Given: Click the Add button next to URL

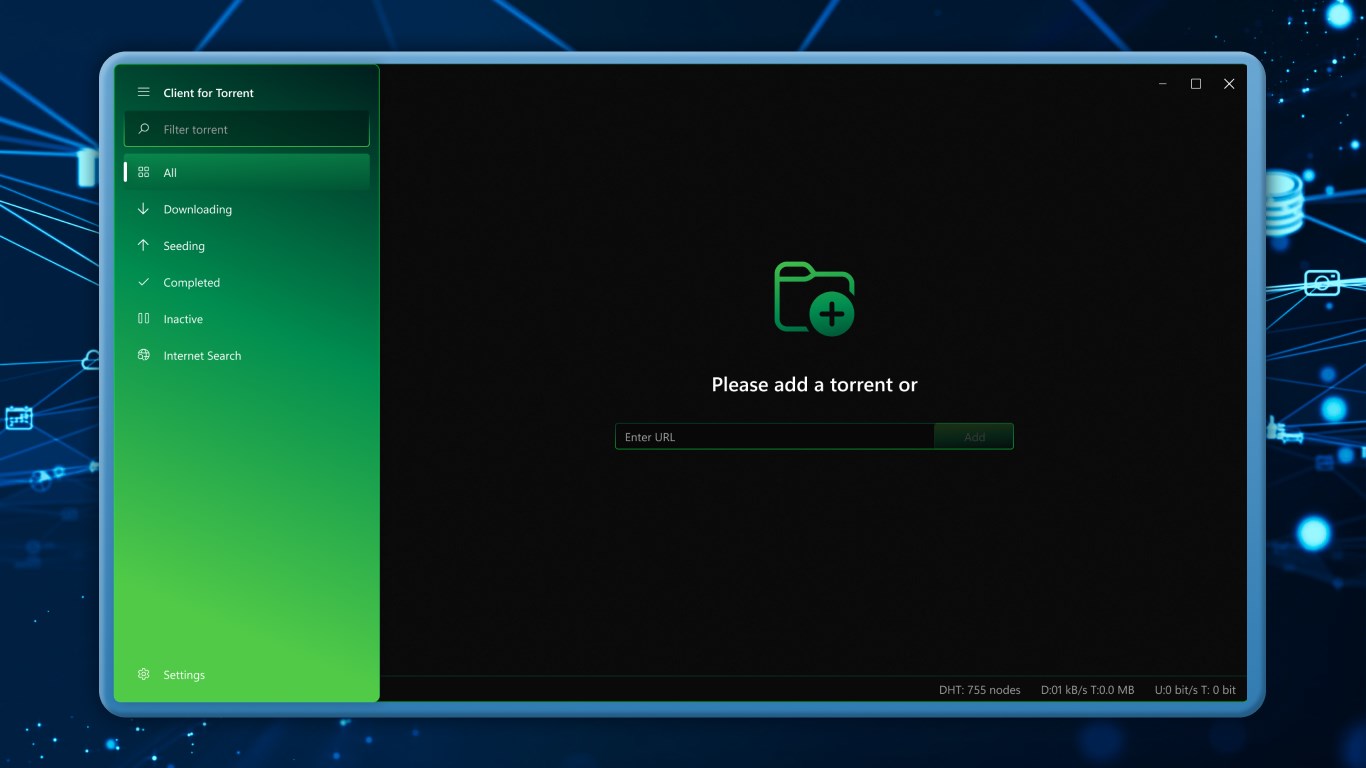Looking at the screenshot, I should [x=974, y=436].
